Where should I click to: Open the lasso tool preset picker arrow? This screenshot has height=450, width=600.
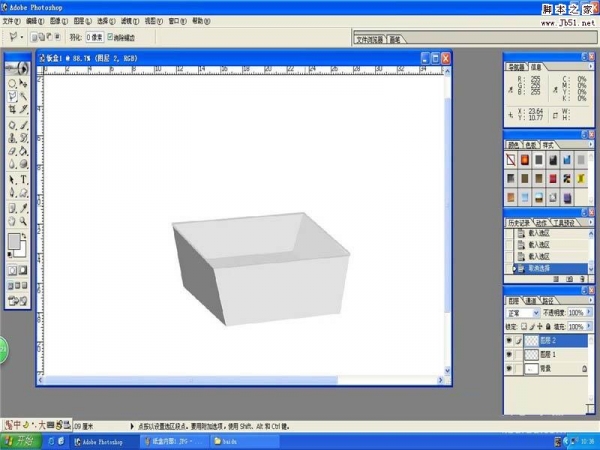point(22,37)
